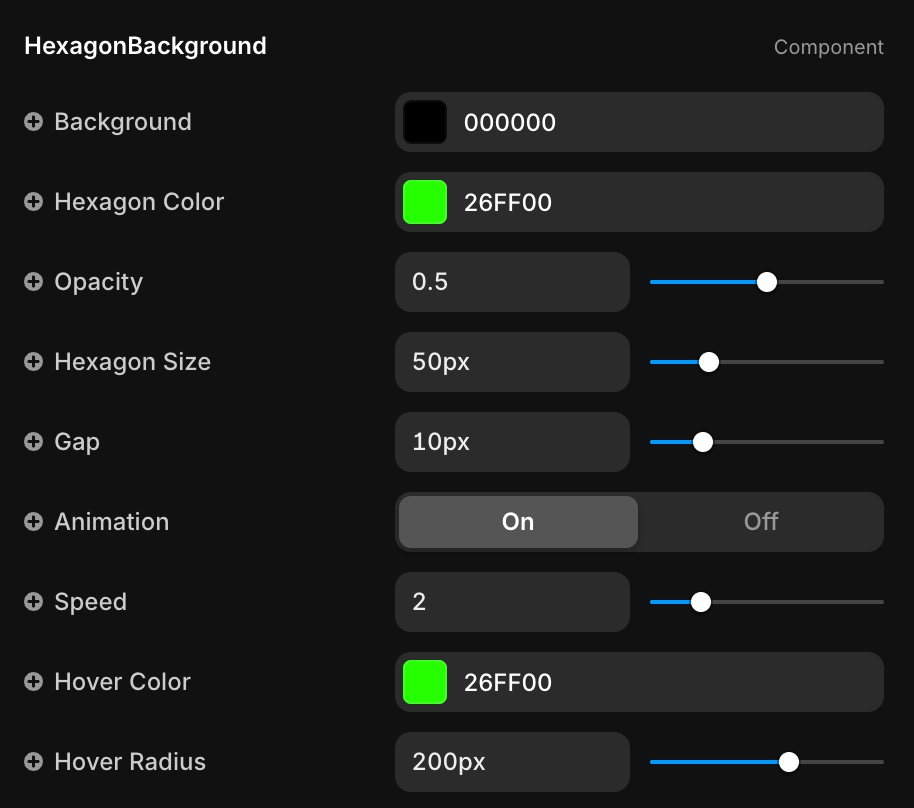This screenshot has width=914, height=808.
Task: Click the plus icon next to Hexagon Size
Action: click(x=34, y=362)
